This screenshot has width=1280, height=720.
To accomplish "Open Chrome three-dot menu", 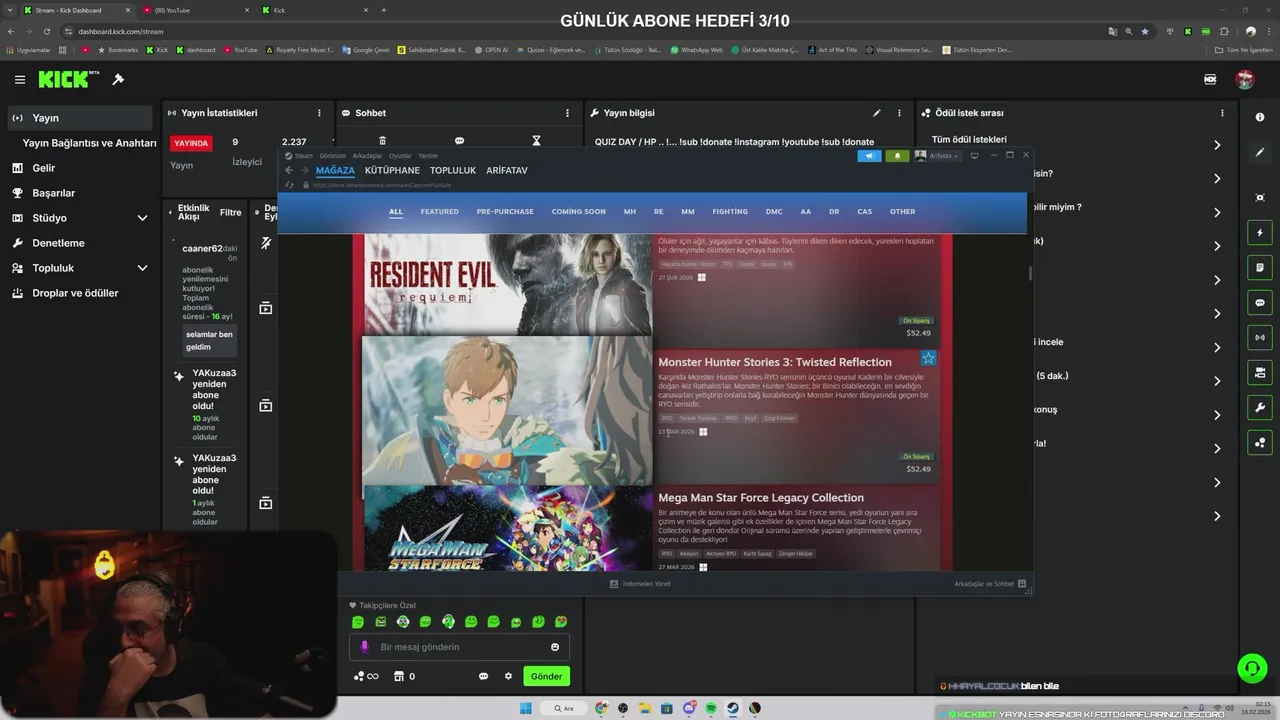I will 1269,31.
